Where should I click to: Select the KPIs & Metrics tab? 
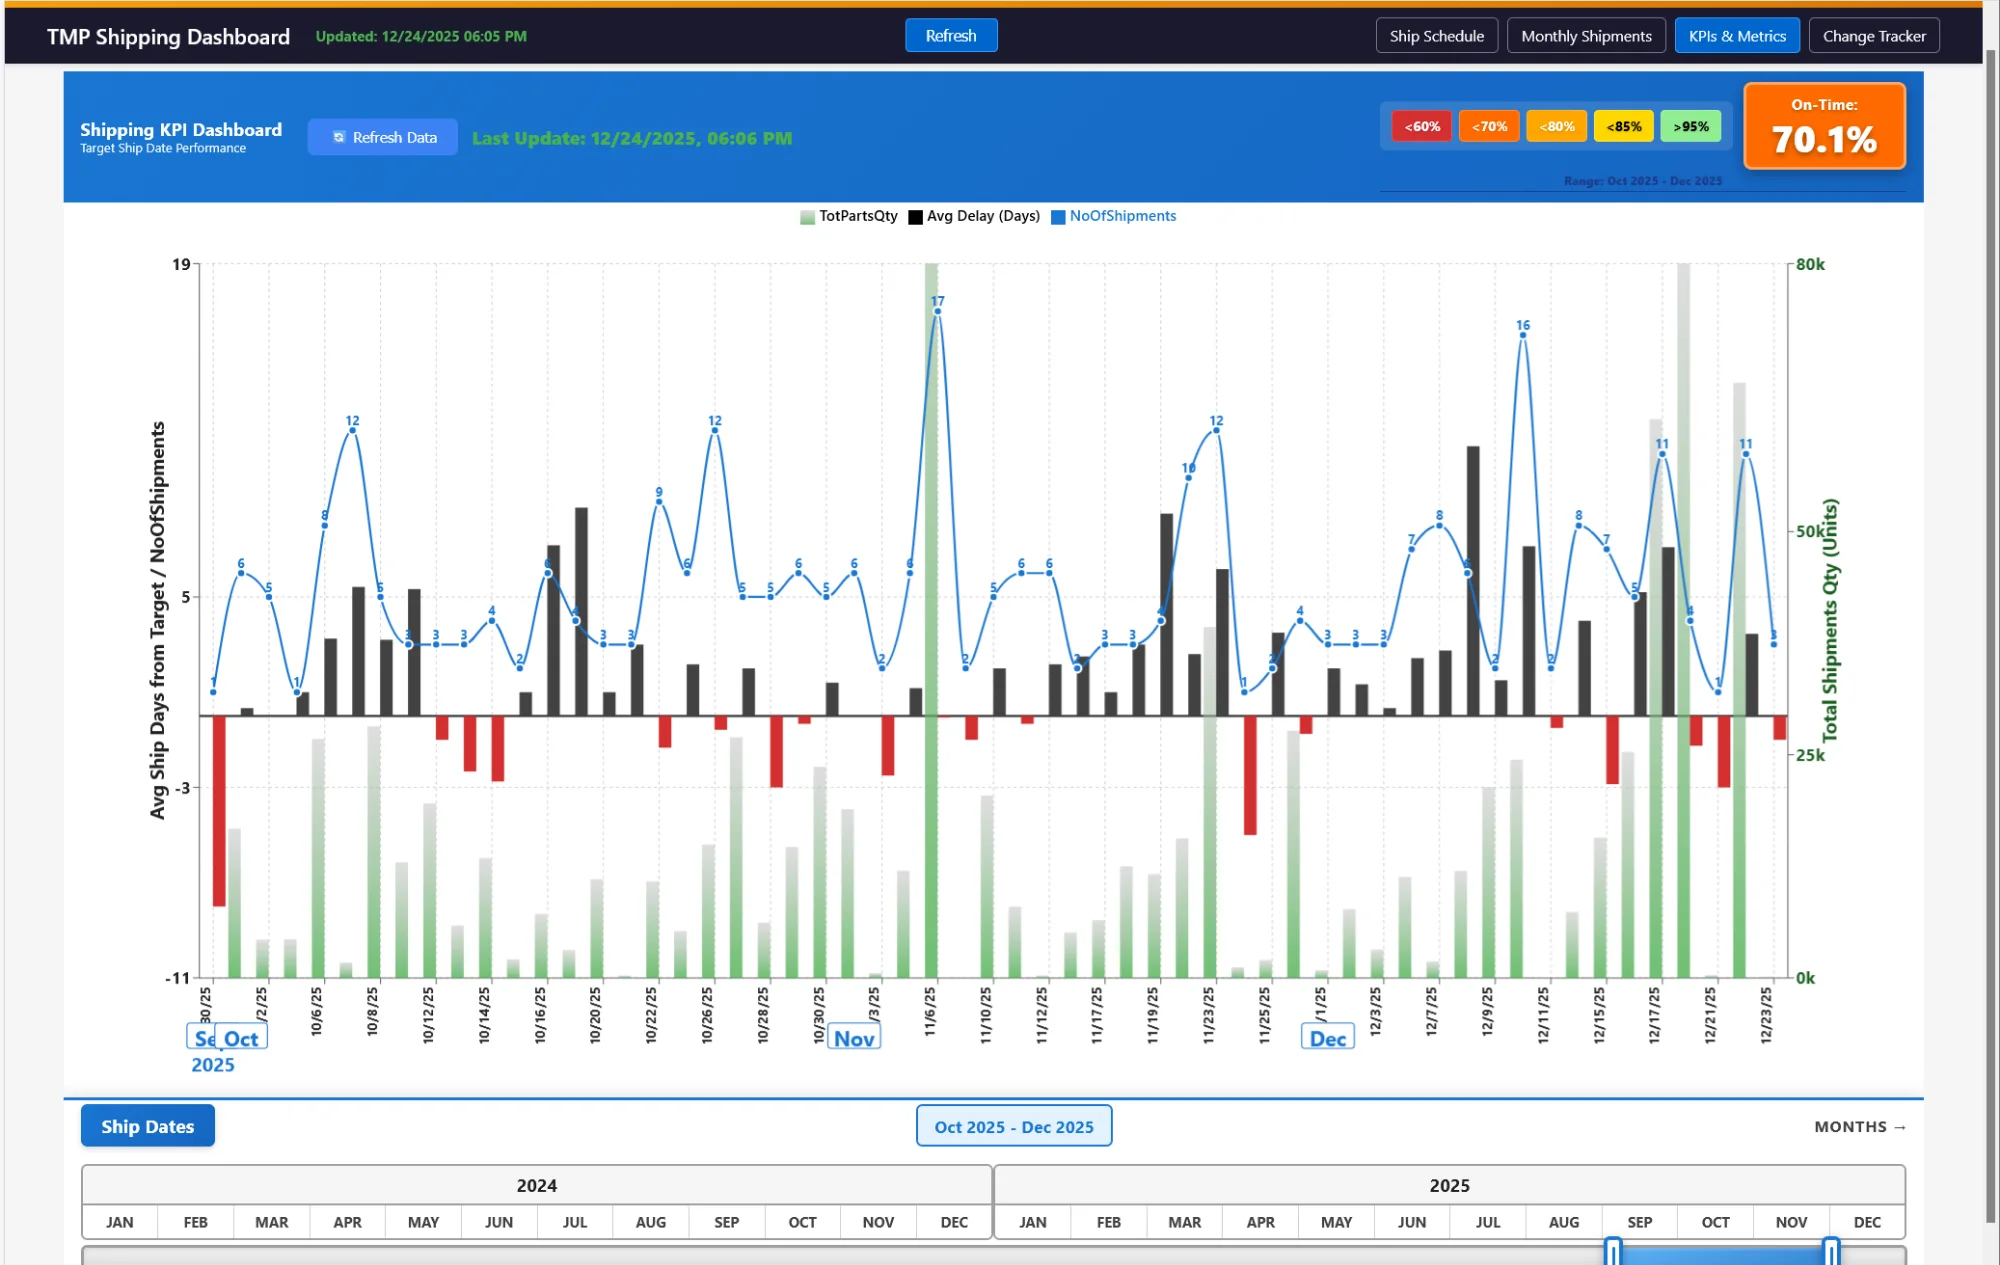(1737, 35)
